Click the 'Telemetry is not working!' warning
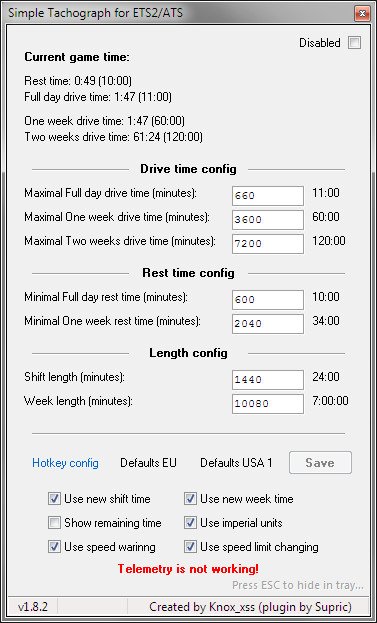This screenshot has width=377, height=623. (x=188, y=569)
